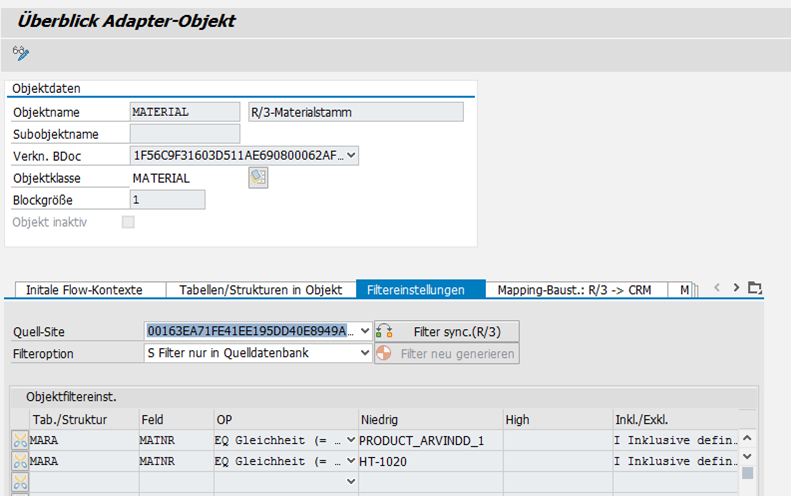
Task: Click the sync icon beside Quell-Site
Action: pos(384,331)
